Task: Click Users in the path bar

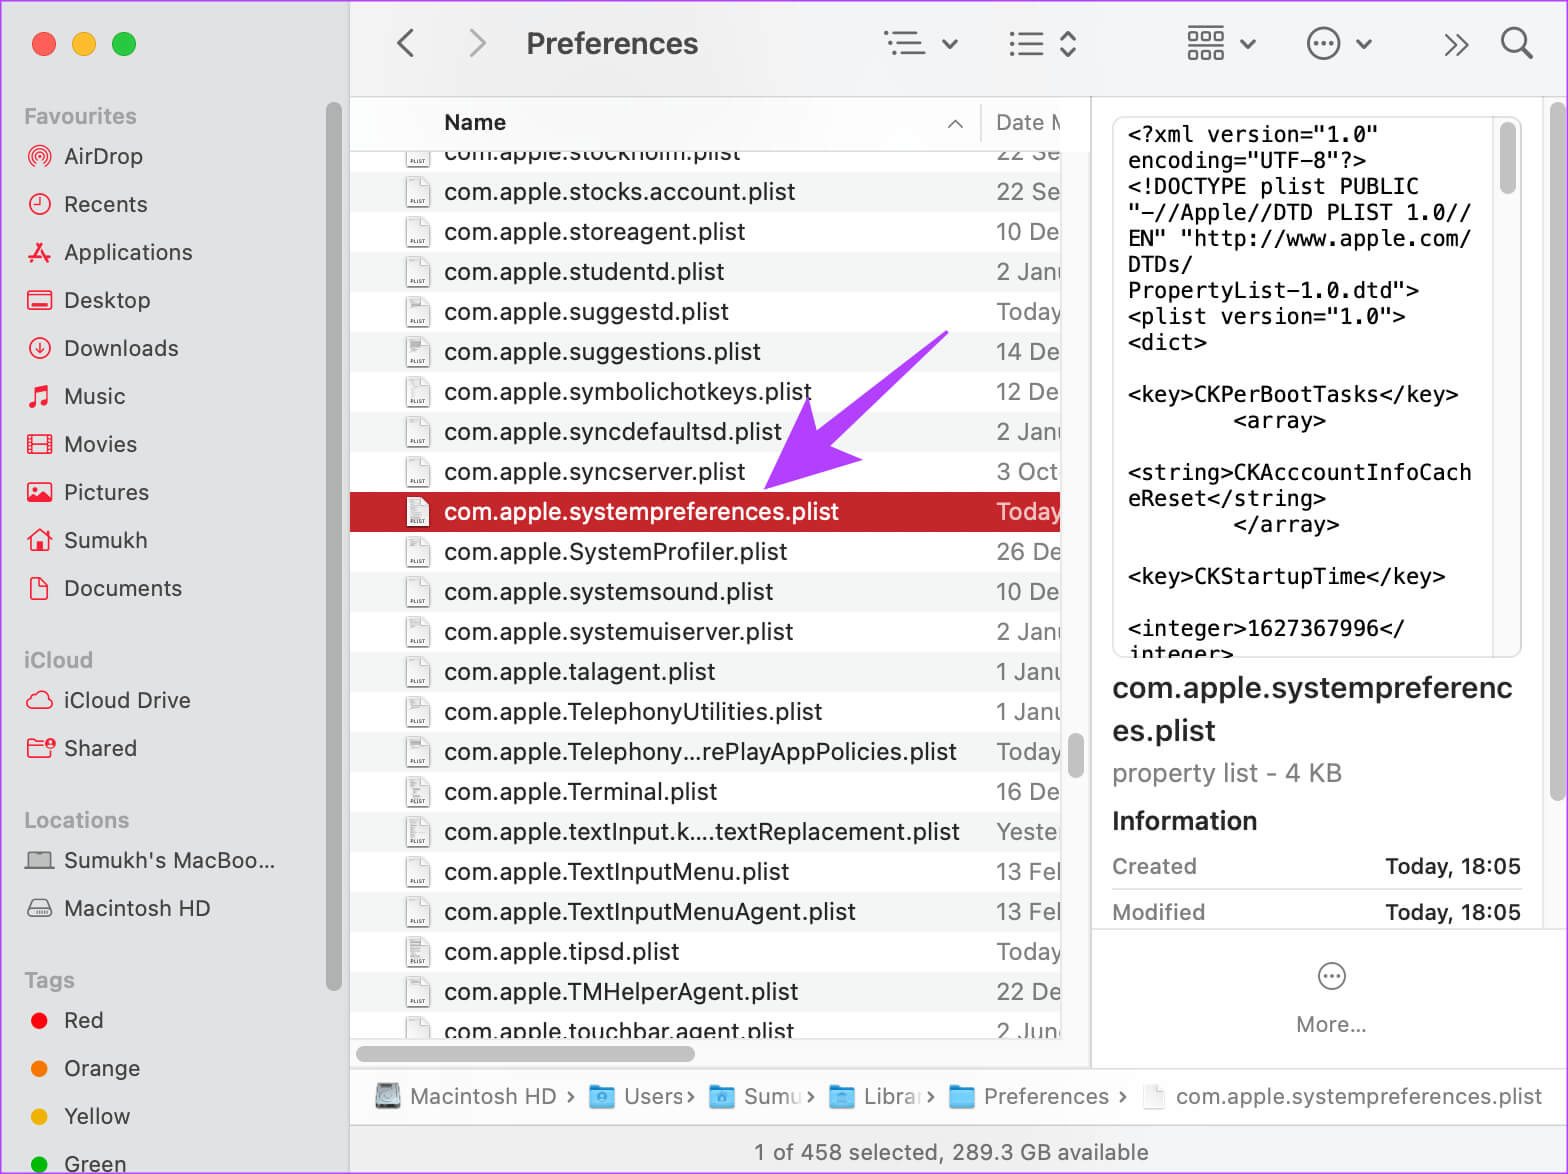Action: [x=635, y=1096]
